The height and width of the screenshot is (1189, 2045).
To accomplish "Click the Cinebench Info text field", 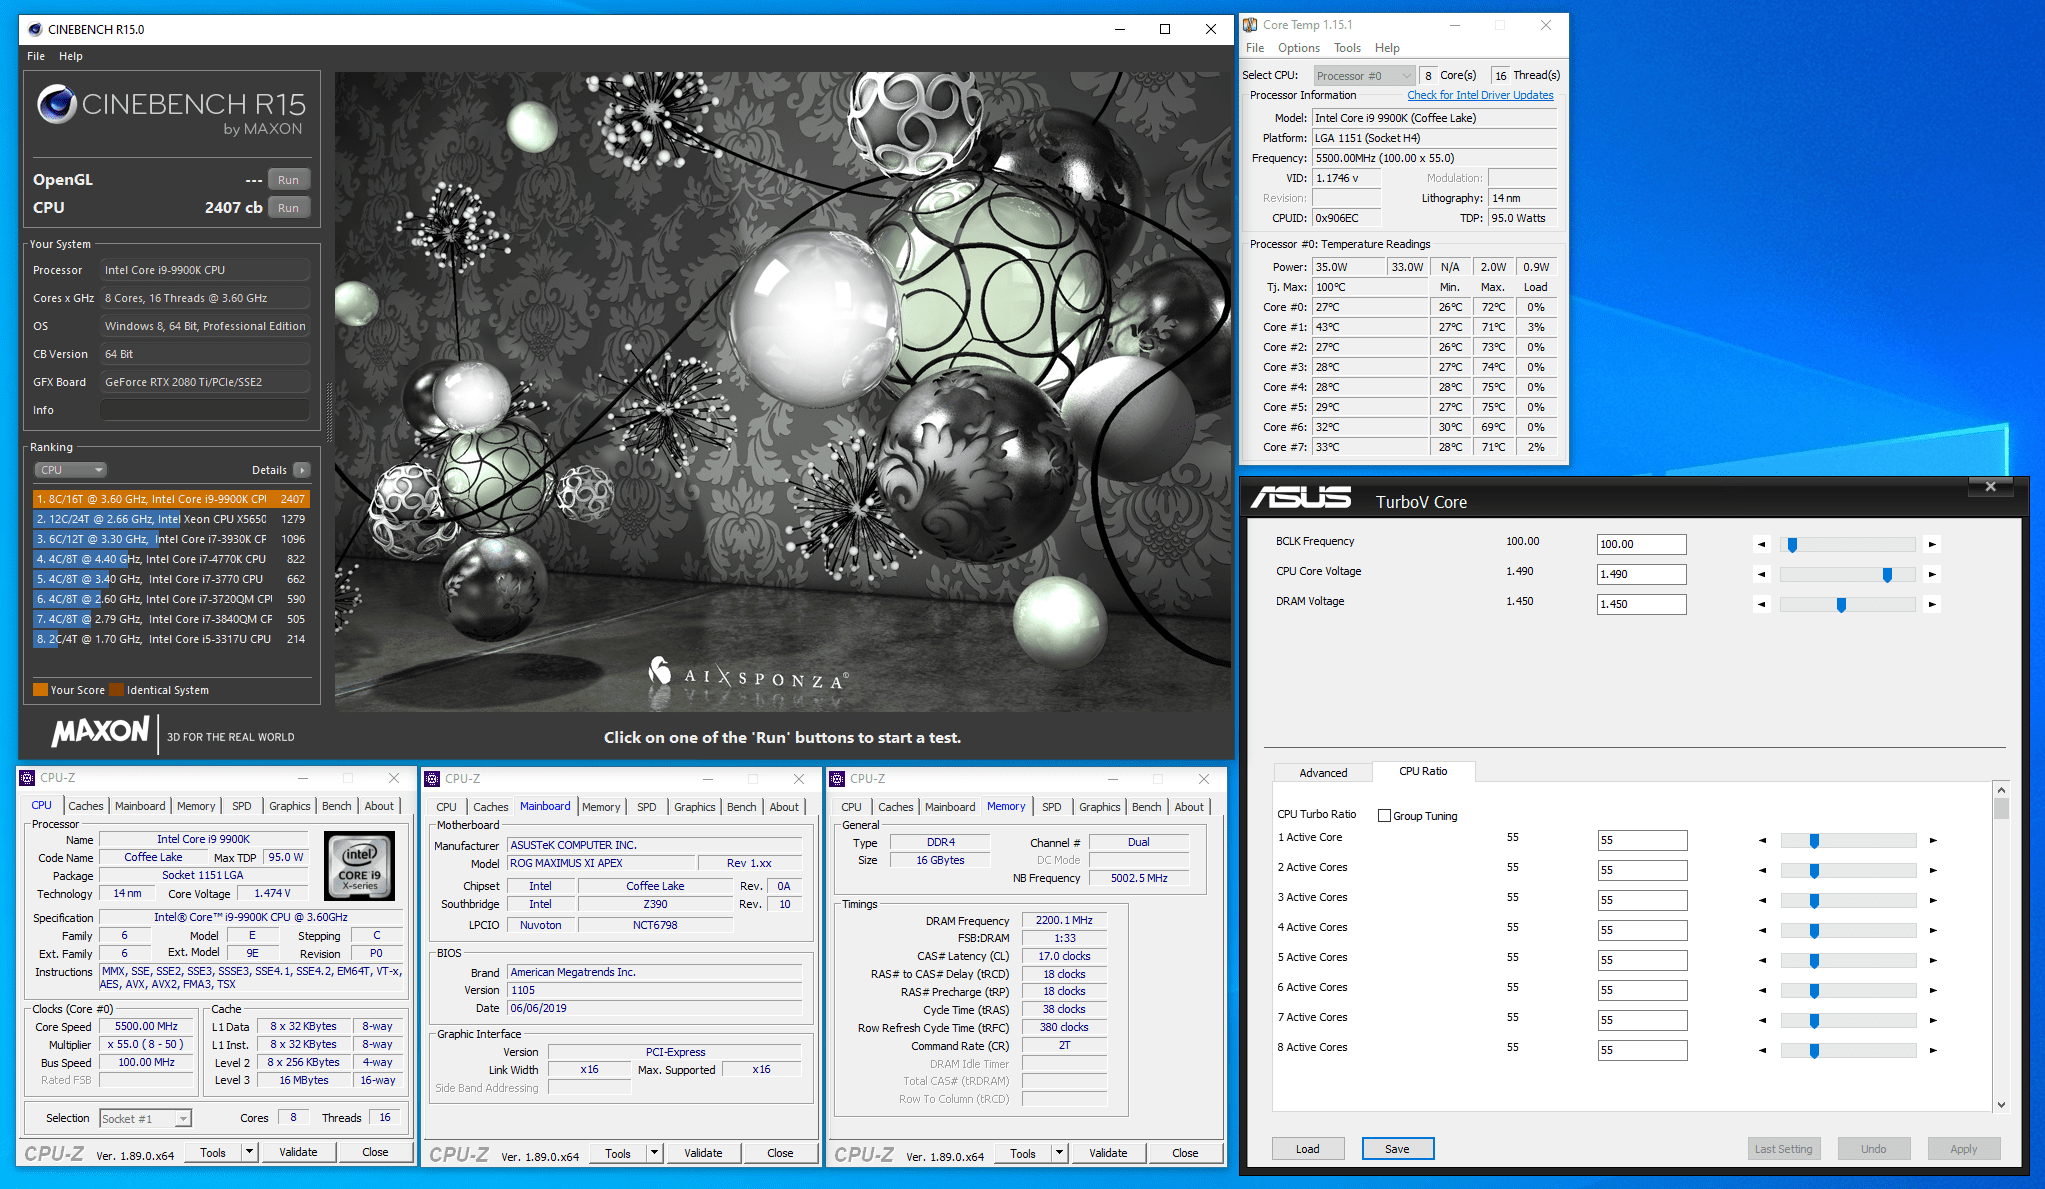I will click(204, 410).
